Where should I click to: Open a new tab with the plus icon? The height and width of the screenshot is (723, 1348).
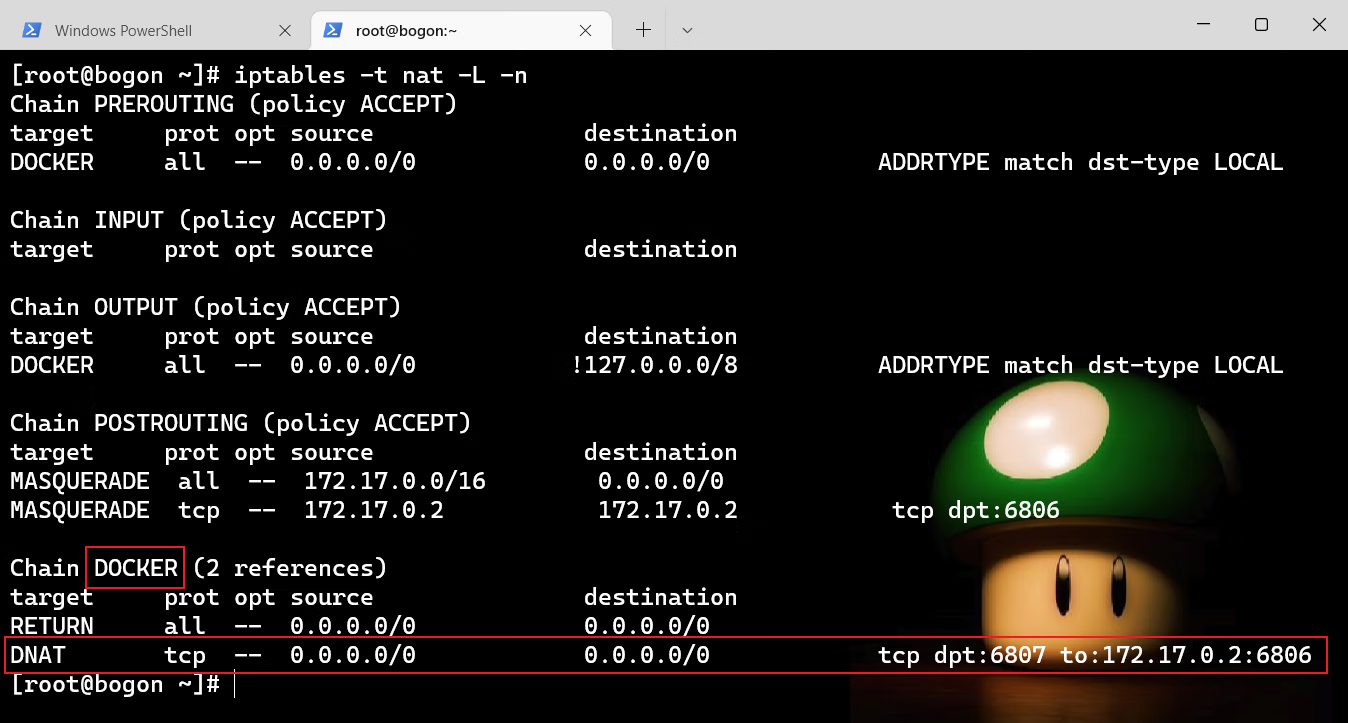point(643,30)
